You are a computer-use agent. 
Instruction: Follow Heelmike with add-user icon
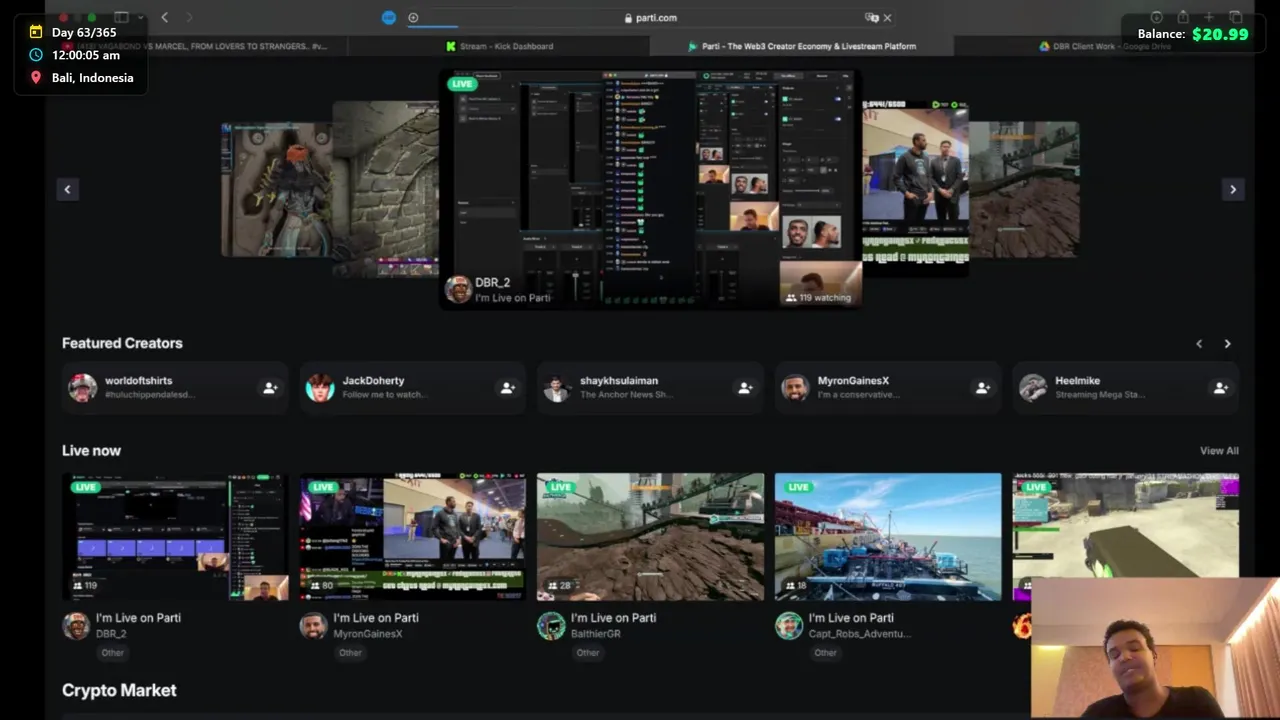pyautogui.click(x=1220, y=388)
